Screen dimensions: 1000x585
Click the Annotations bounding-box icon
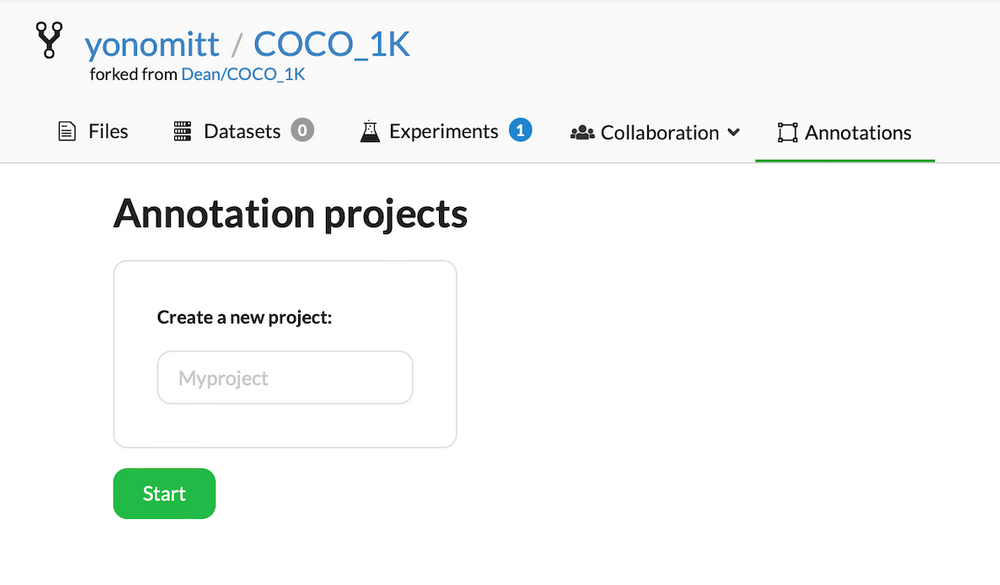click(x=787, y=131)
